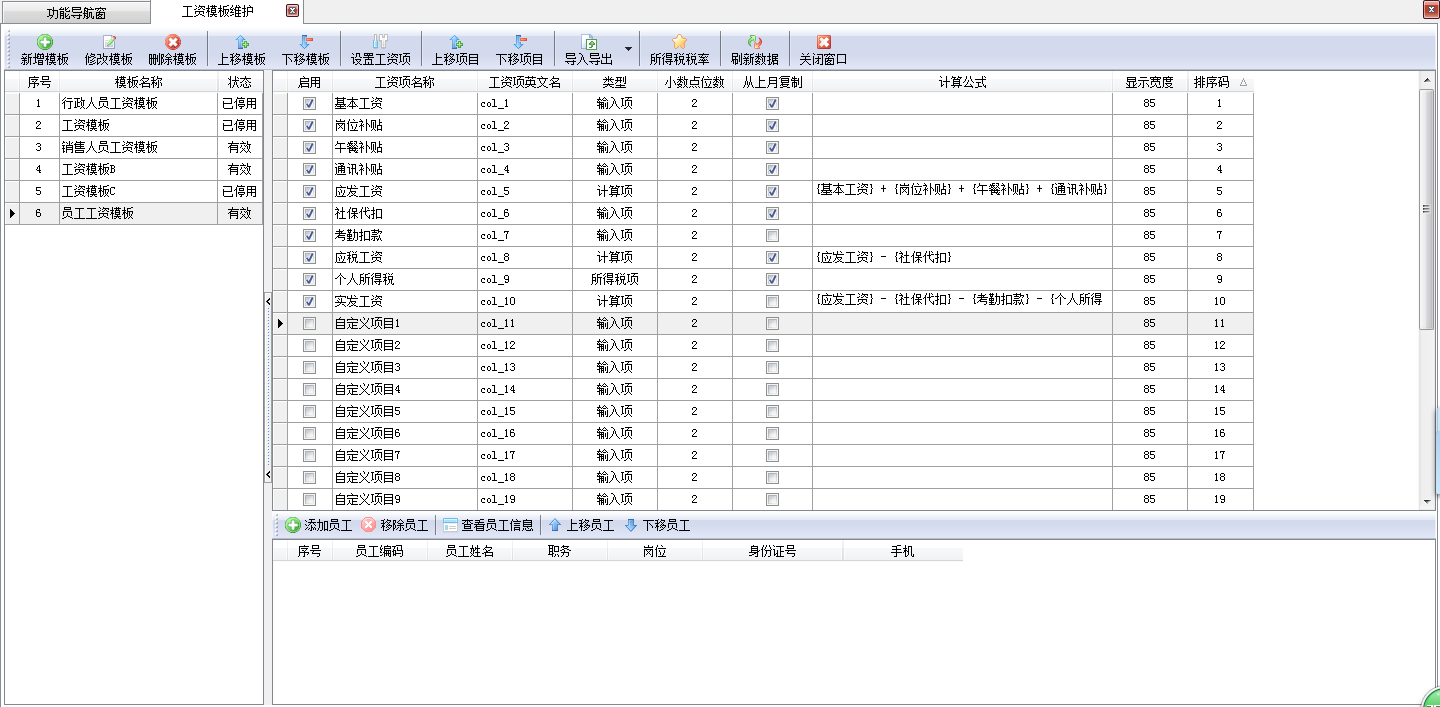Collapse left panel using the upper splitter arrow
The width and height of the screenshot is (1440, 707).
click(267, 300)
